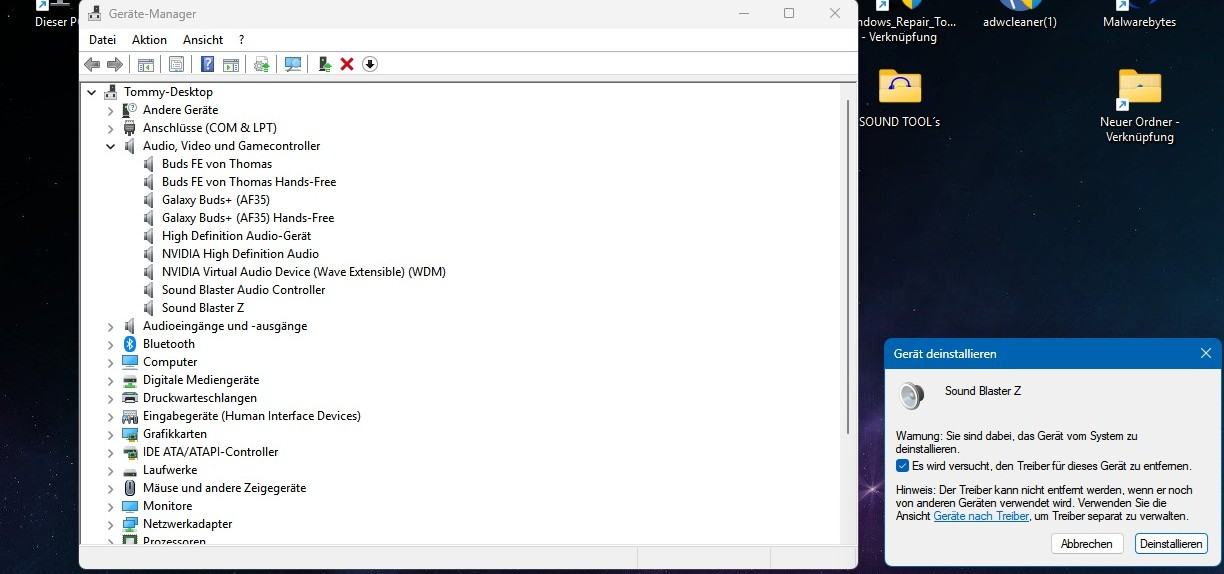The height and width of the screenshot is (574, 1224).
Task: Click the Druckwarteschlangen printer icon
Action: point(130,398)
